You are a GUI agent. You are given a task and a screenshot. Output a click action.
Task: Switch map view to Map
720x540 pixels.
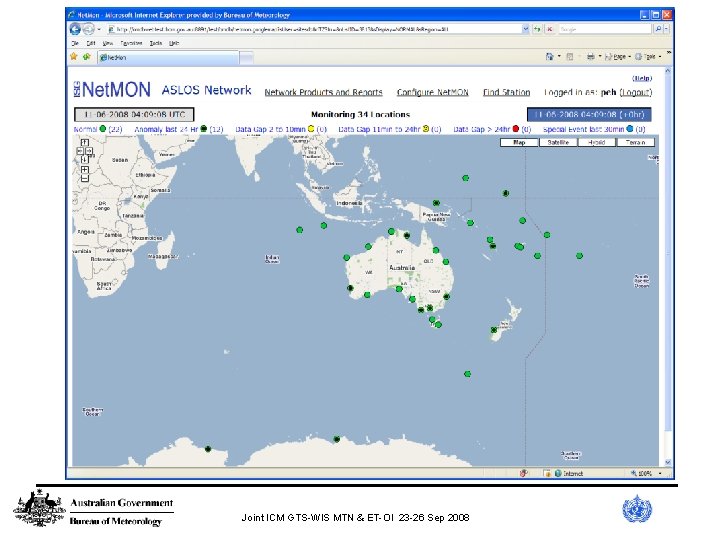click(519, 142)
